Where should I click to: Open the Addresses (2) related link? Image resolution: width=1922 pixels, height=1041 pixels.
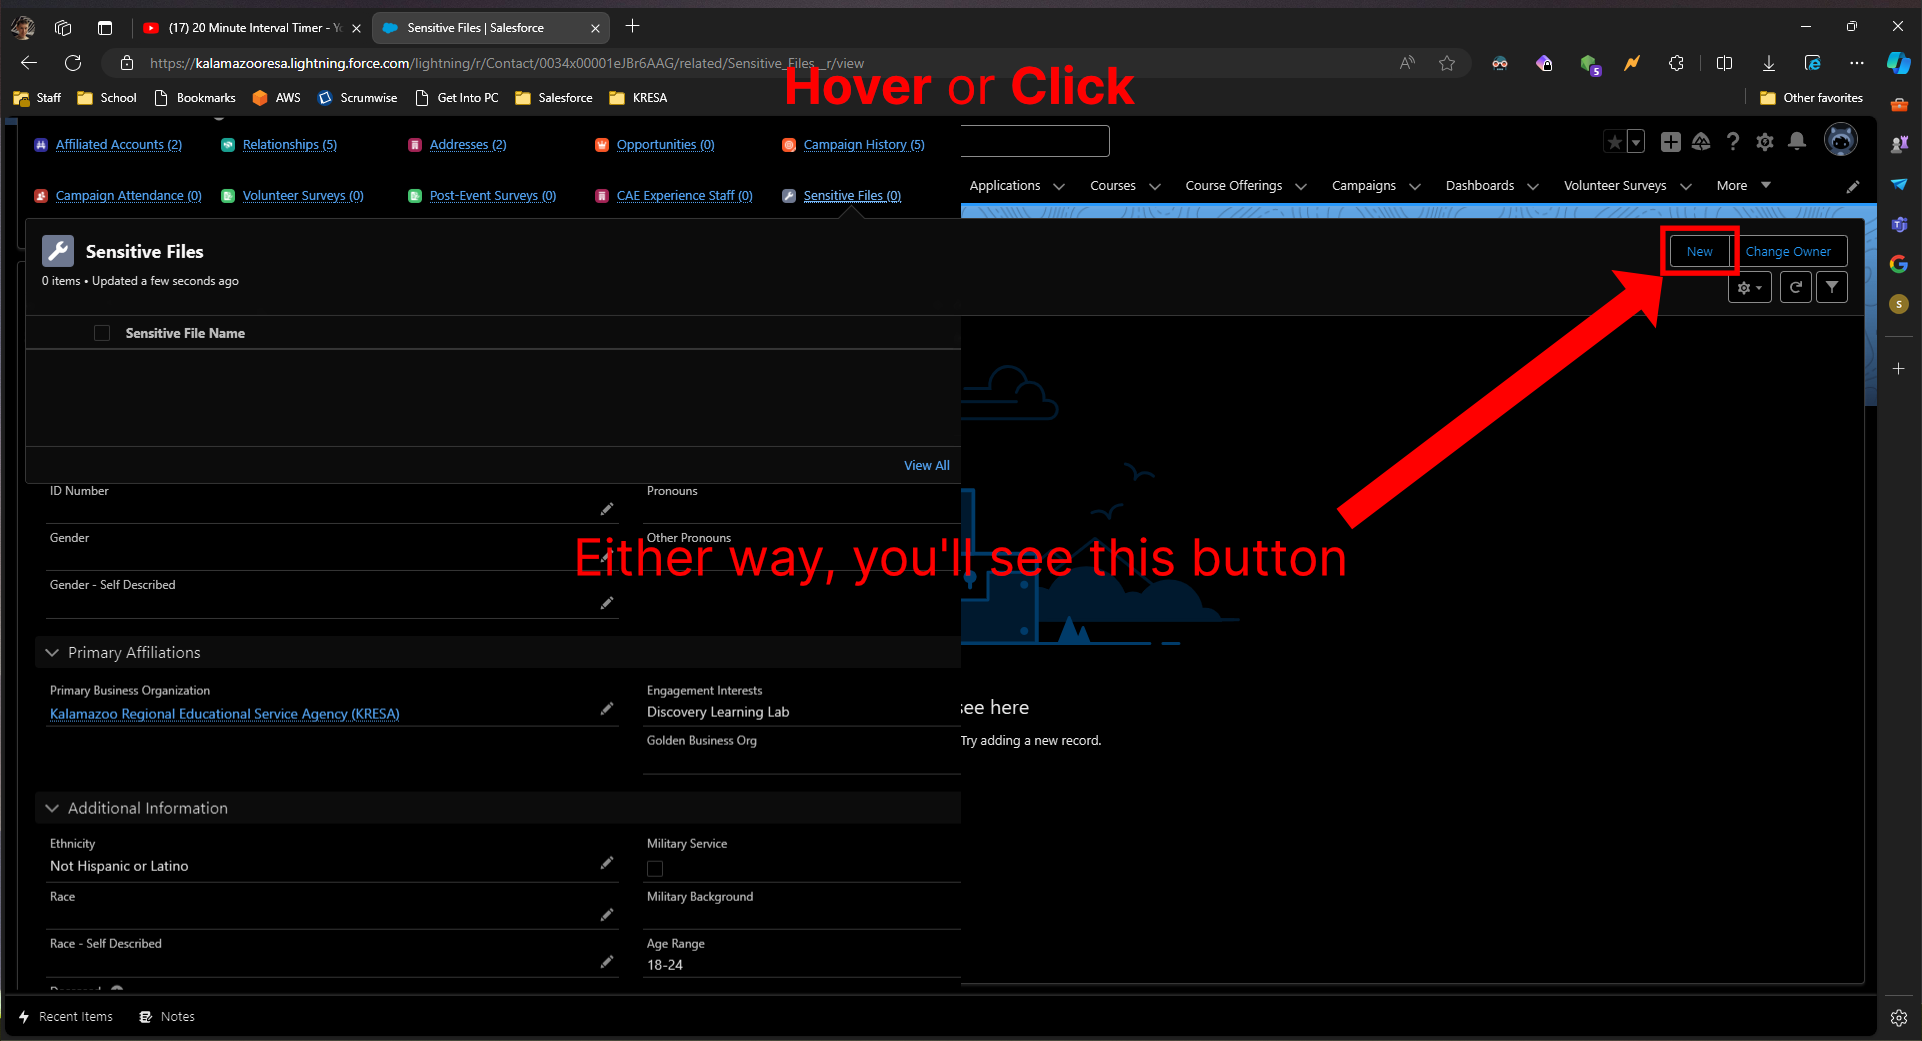468,145
